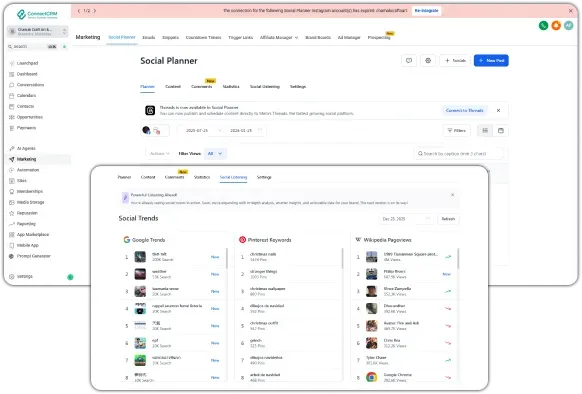This screenshot has width=582, height=394.
Task: Click the Google Trends list scrollbar
Action: tap(226, 258)
